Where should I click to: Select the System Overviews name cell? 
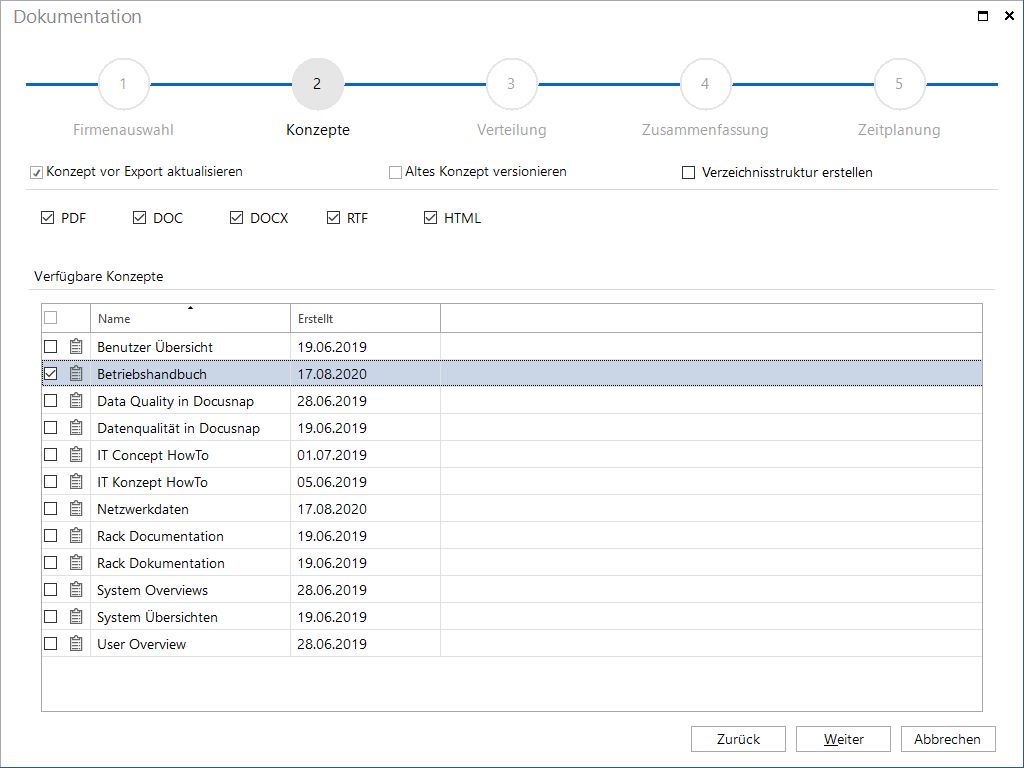point(190,590)
